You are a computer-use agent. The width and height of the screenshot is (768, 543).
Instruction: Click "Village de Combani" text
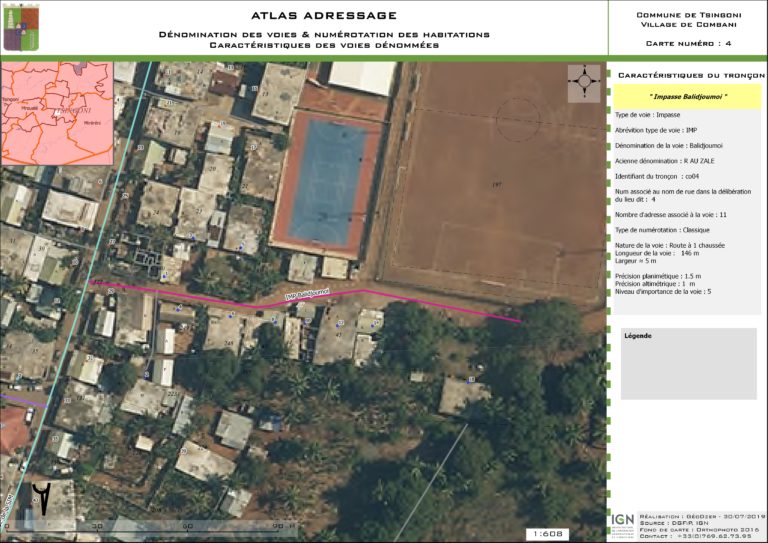pos(689,24)
